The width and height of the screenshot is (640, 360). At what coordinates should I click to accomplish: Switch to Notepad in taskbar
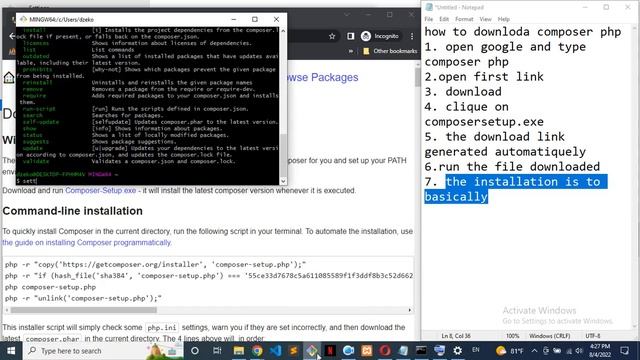[x=403, y=351]
